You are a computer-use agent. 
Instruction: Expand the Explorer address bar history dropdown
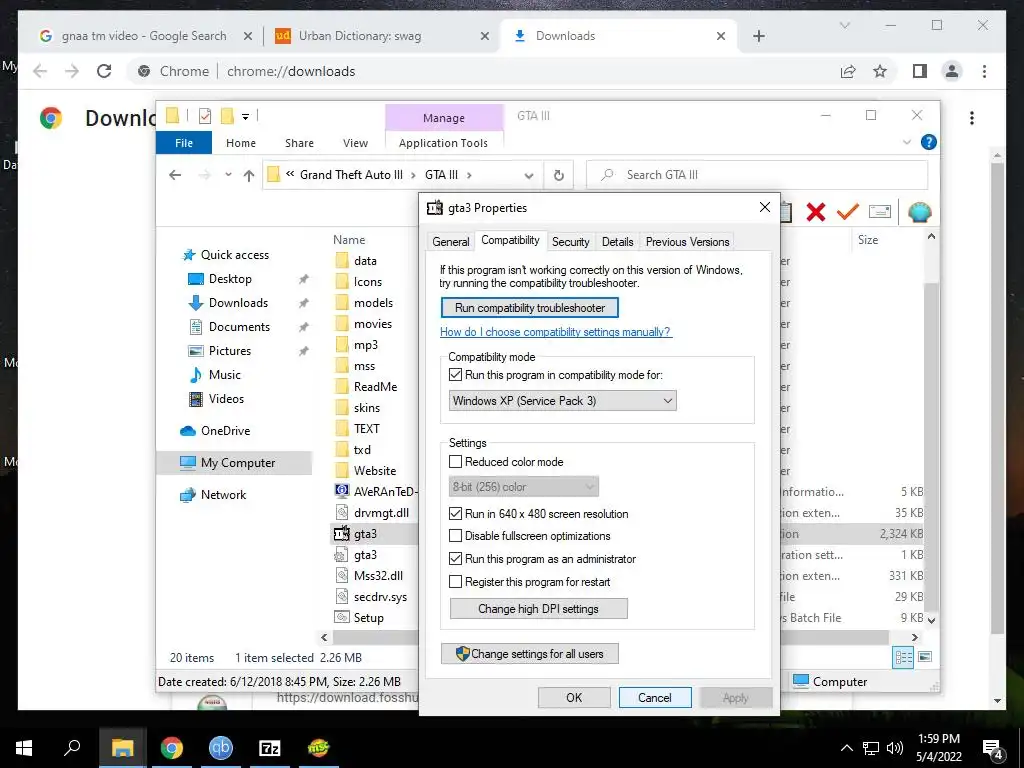tap(529, 175)
